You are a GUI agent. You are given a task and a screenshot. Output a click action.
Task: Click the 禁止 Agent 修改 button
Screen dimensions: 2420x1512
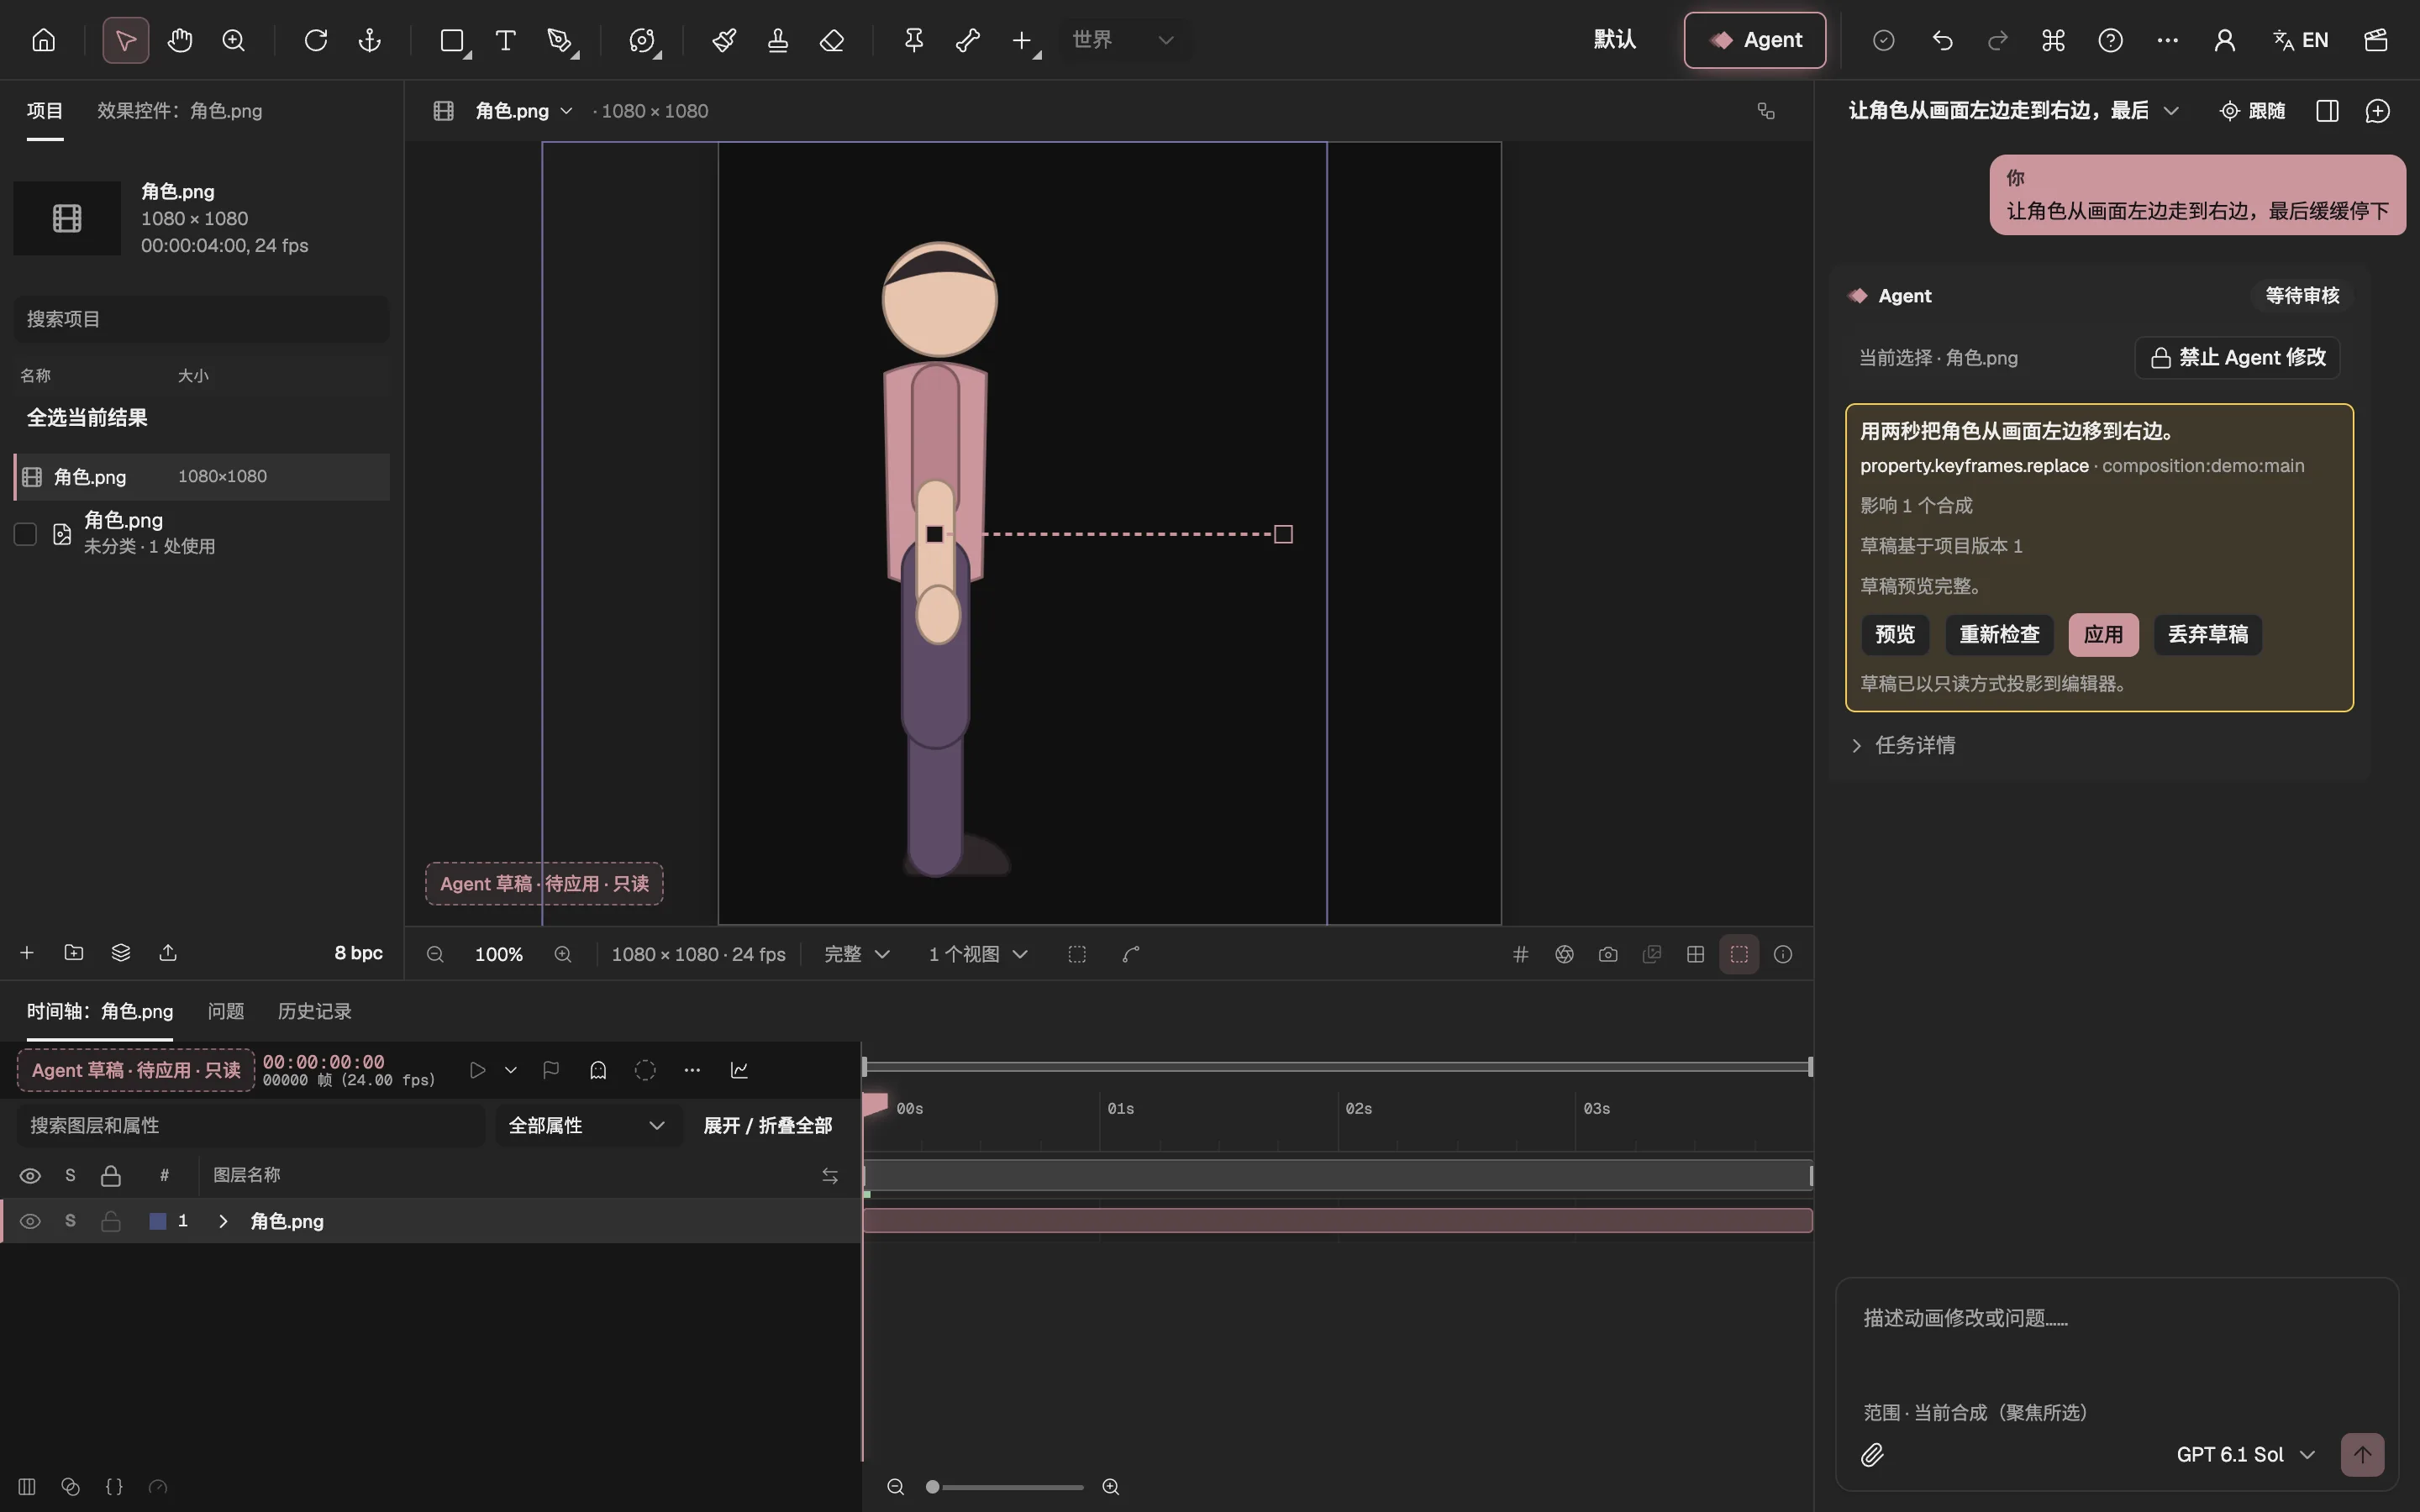coord(2237,357)
